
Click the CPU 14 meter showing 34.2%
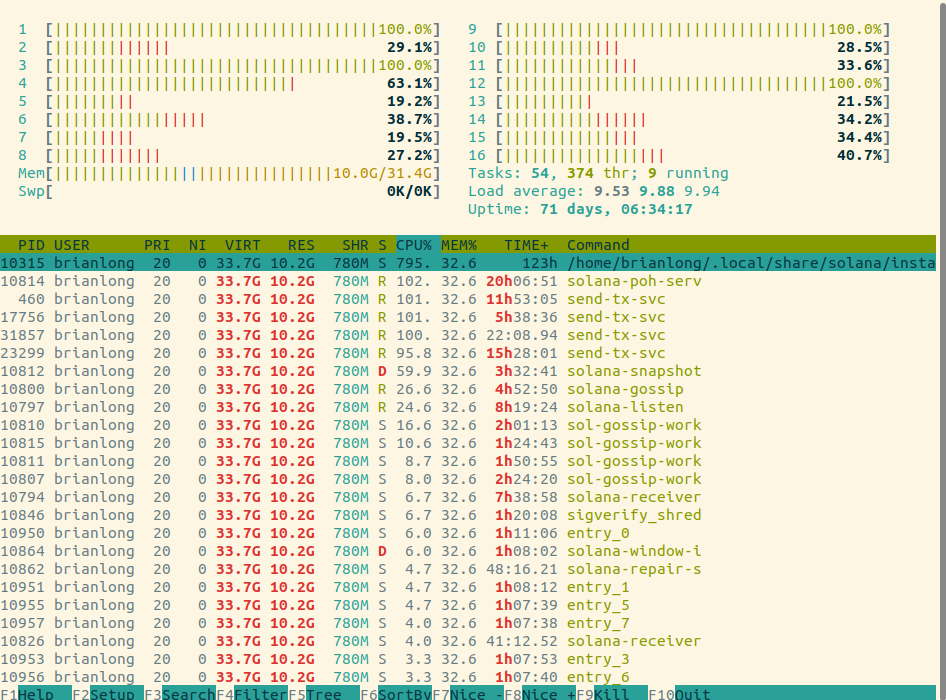(679, 119)
